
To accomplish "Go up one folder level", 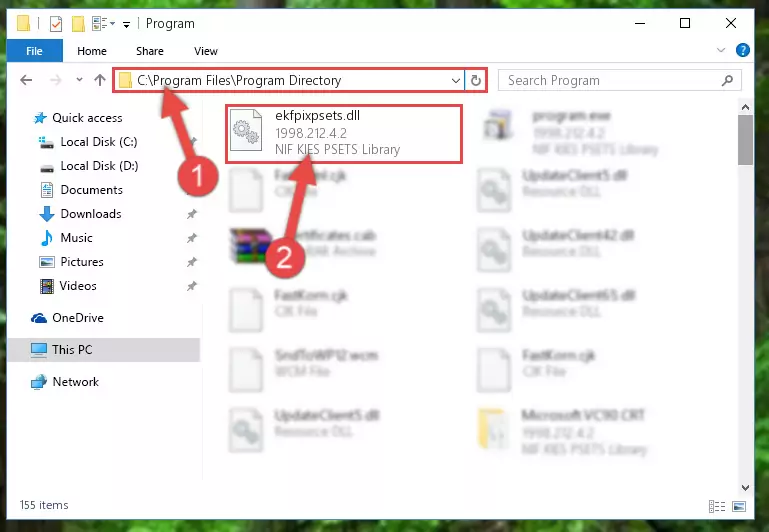I will point(100,79).
